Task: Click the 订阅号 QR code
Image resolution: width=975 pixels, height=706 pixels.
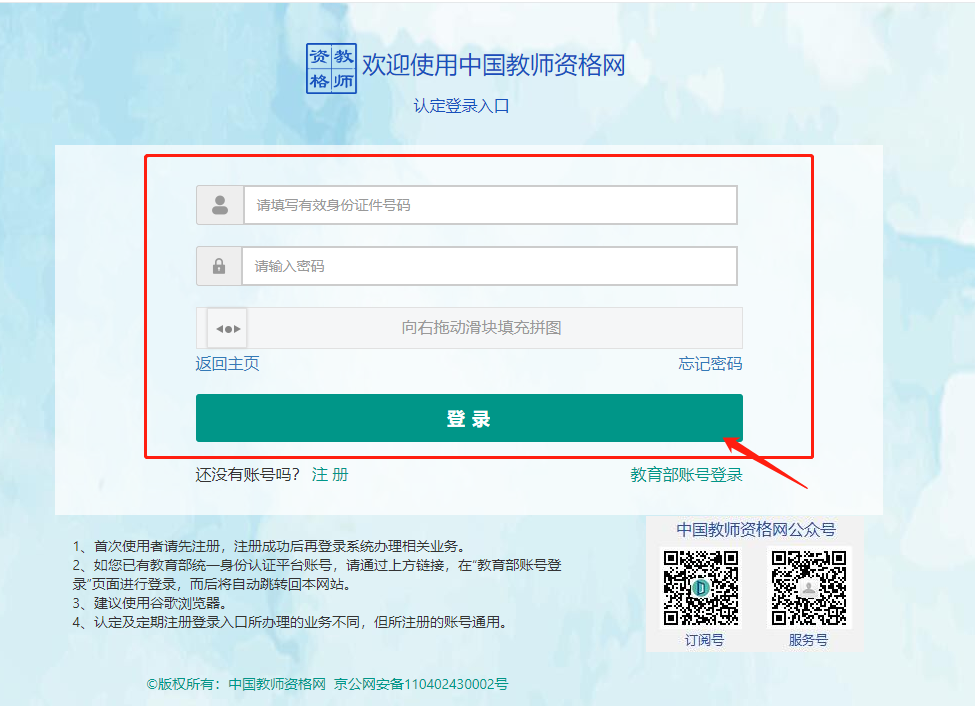Action: [x=701, y=588]
